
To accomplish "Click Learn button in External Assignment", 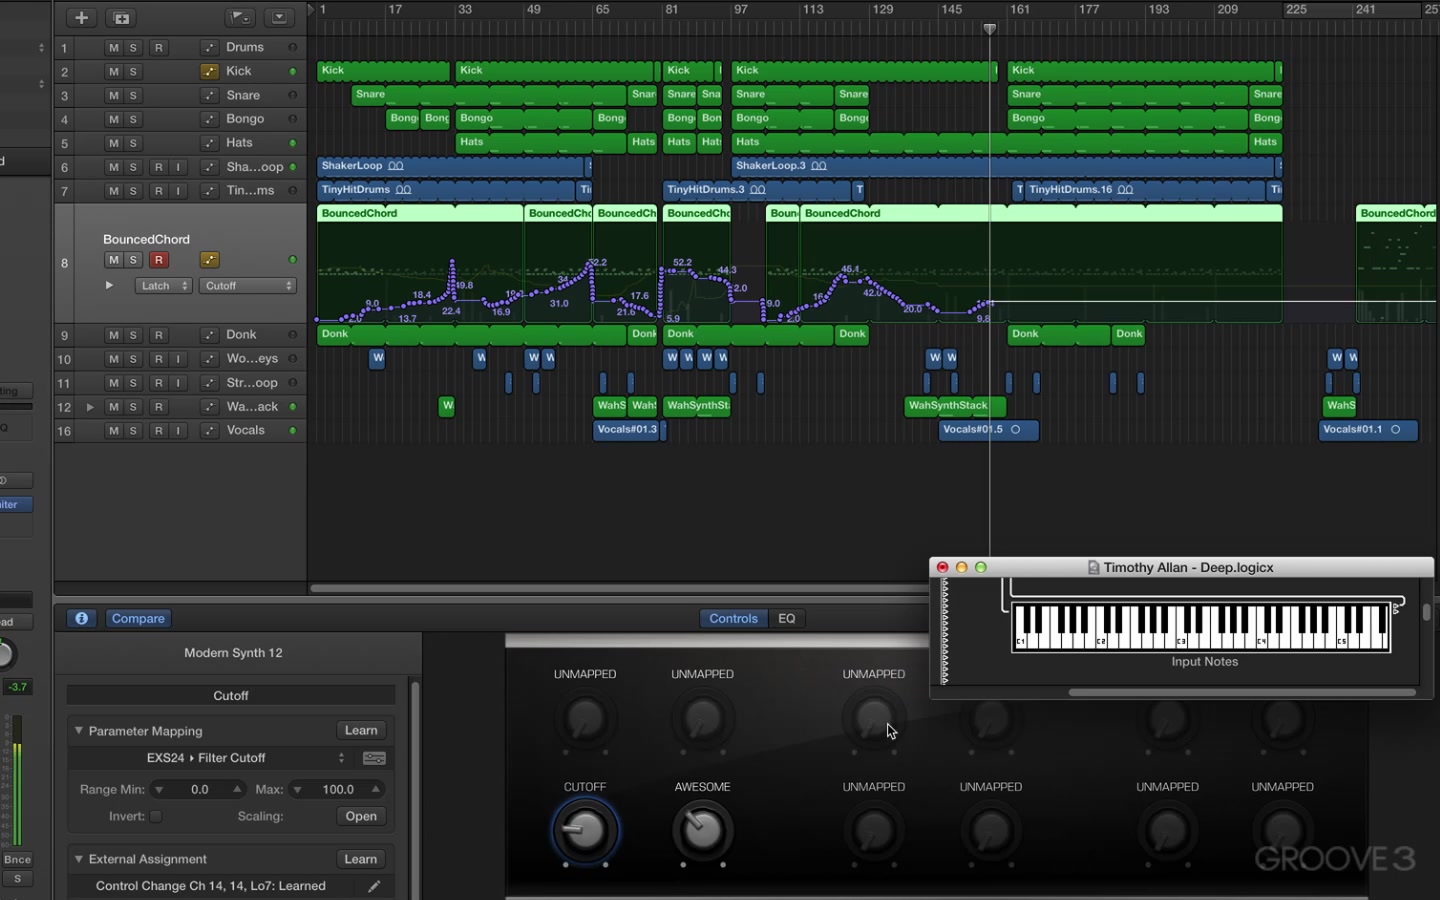I will click(x=361, y=859).
